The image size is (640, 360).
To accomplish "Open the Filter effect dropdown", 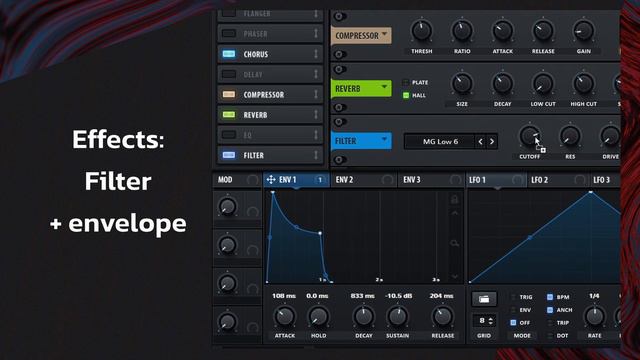I will tap(361, 141).
